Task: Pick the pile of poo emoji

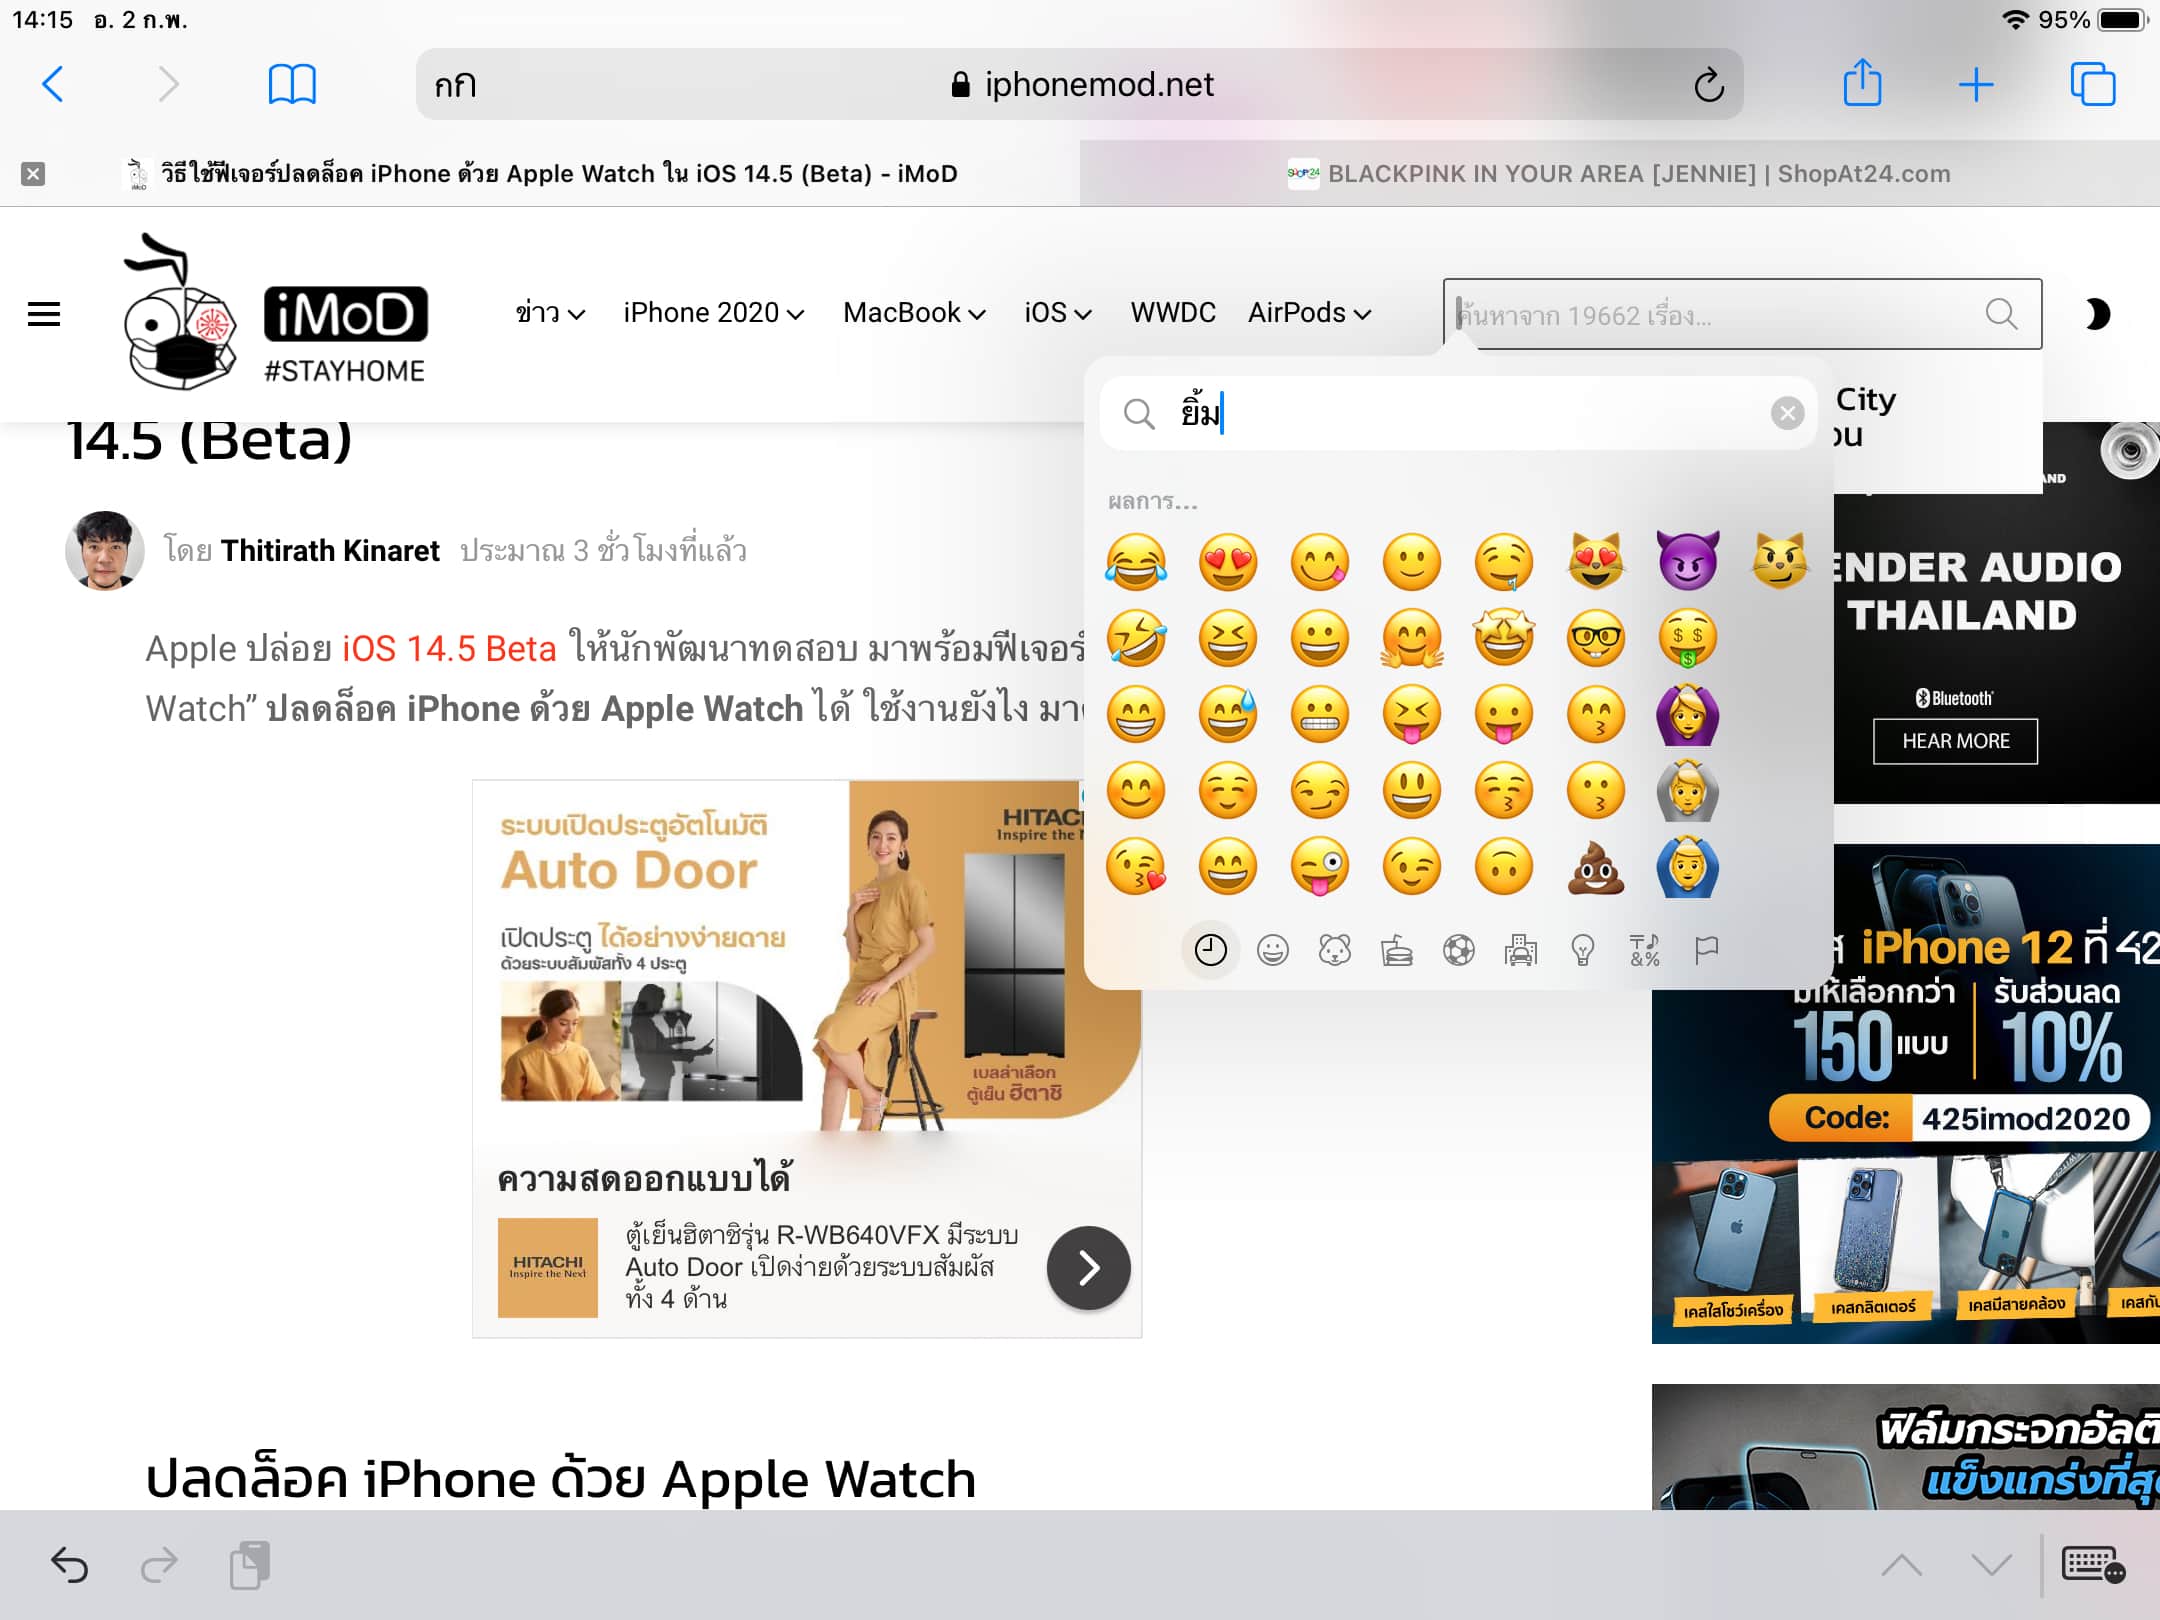Action: (1595, 868)
